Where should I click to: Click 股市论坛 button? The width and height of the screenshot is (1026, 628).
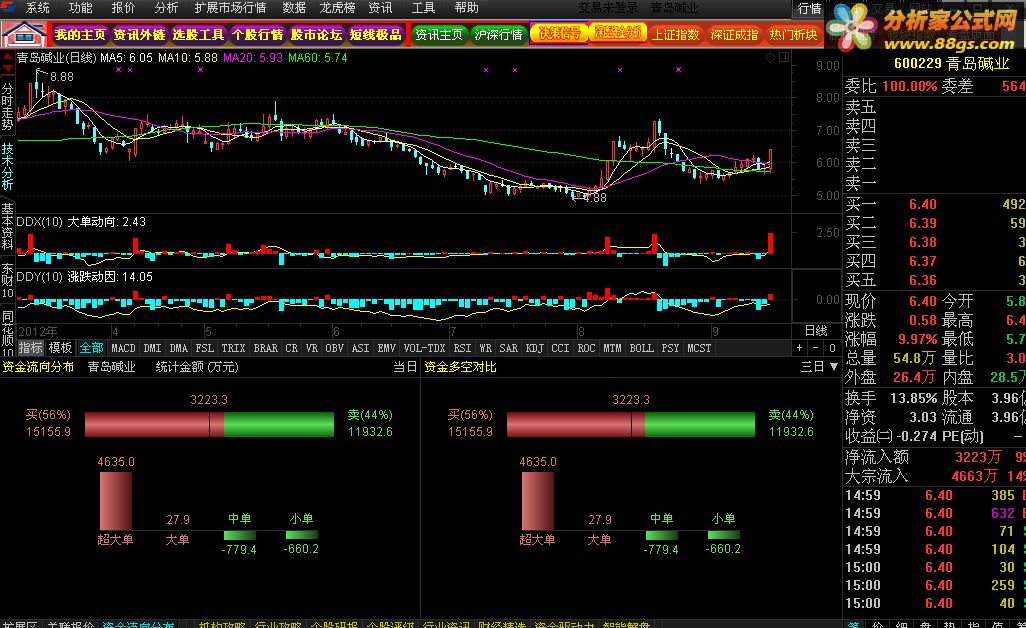tap(316, 35)
